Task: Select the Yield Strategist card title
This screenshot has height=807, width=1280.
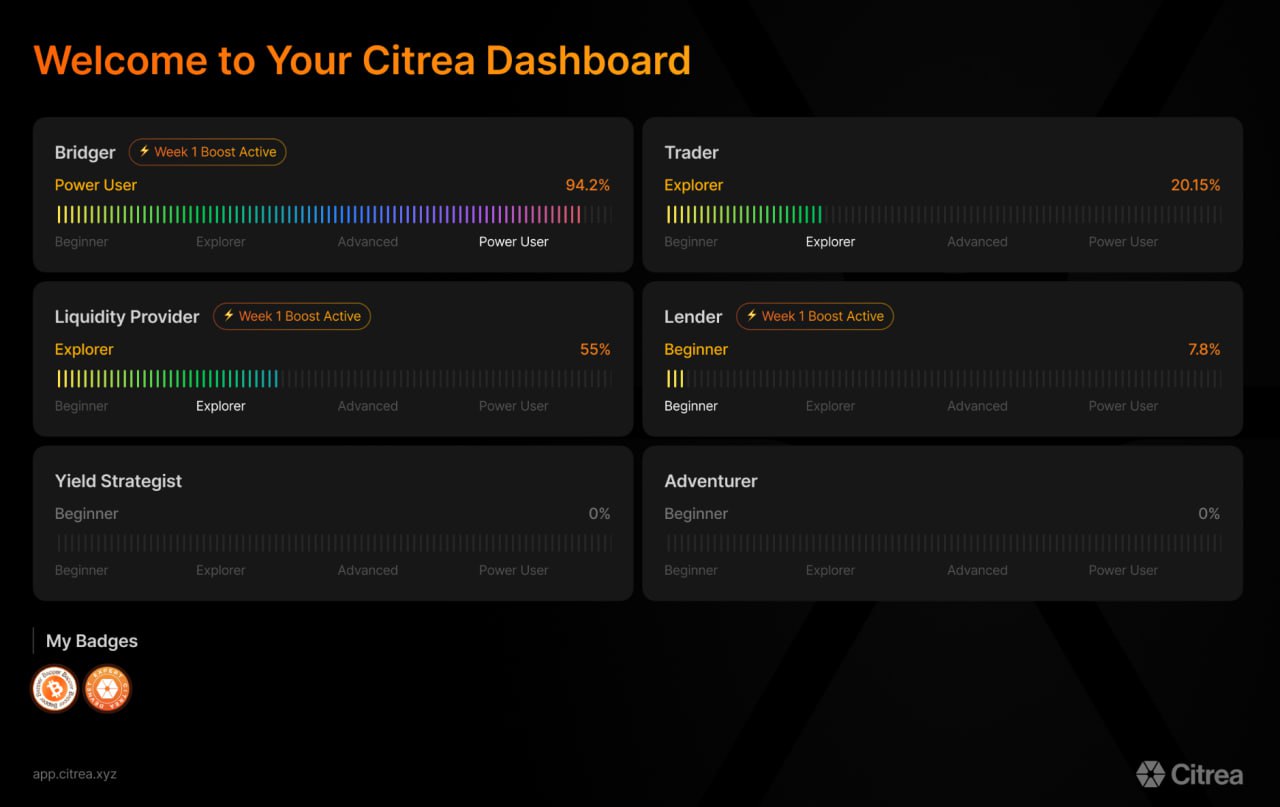Action: (x=118, y=481)
